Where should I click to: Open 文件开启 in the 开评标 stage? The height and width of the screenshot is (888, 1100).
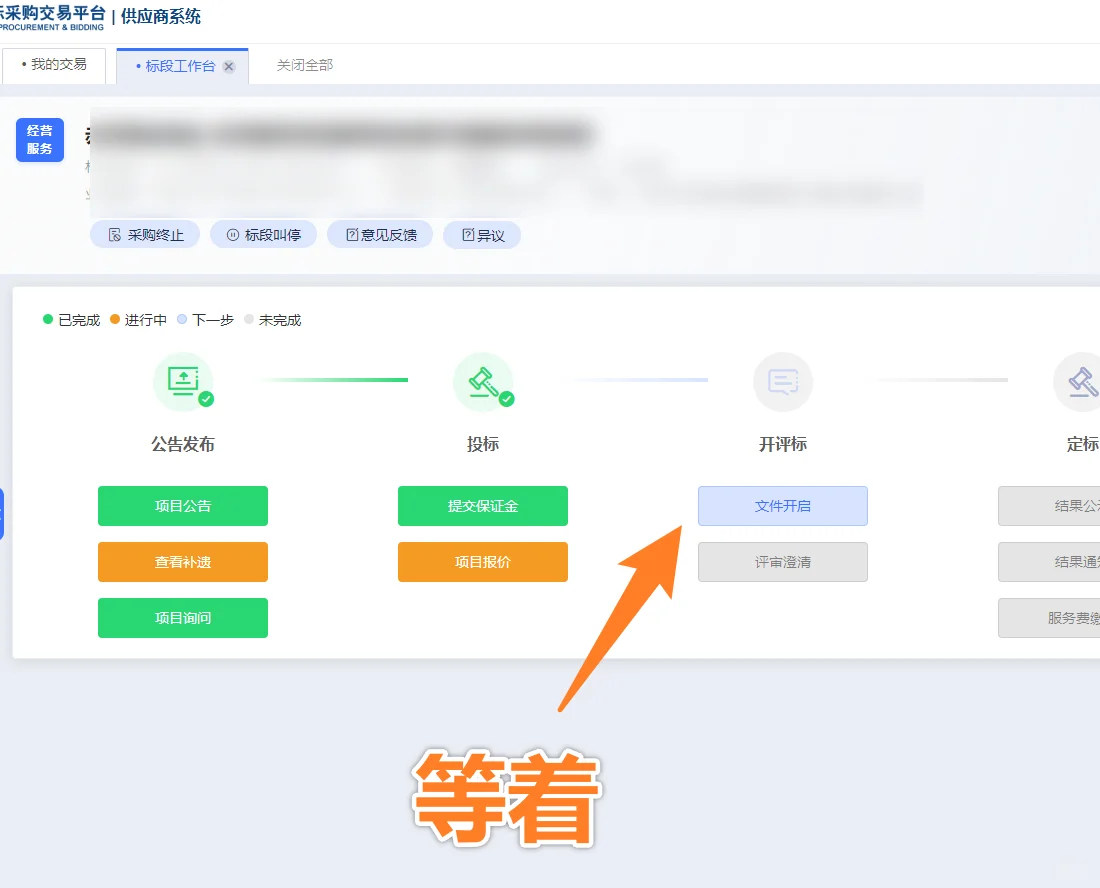tap(783, 506)
